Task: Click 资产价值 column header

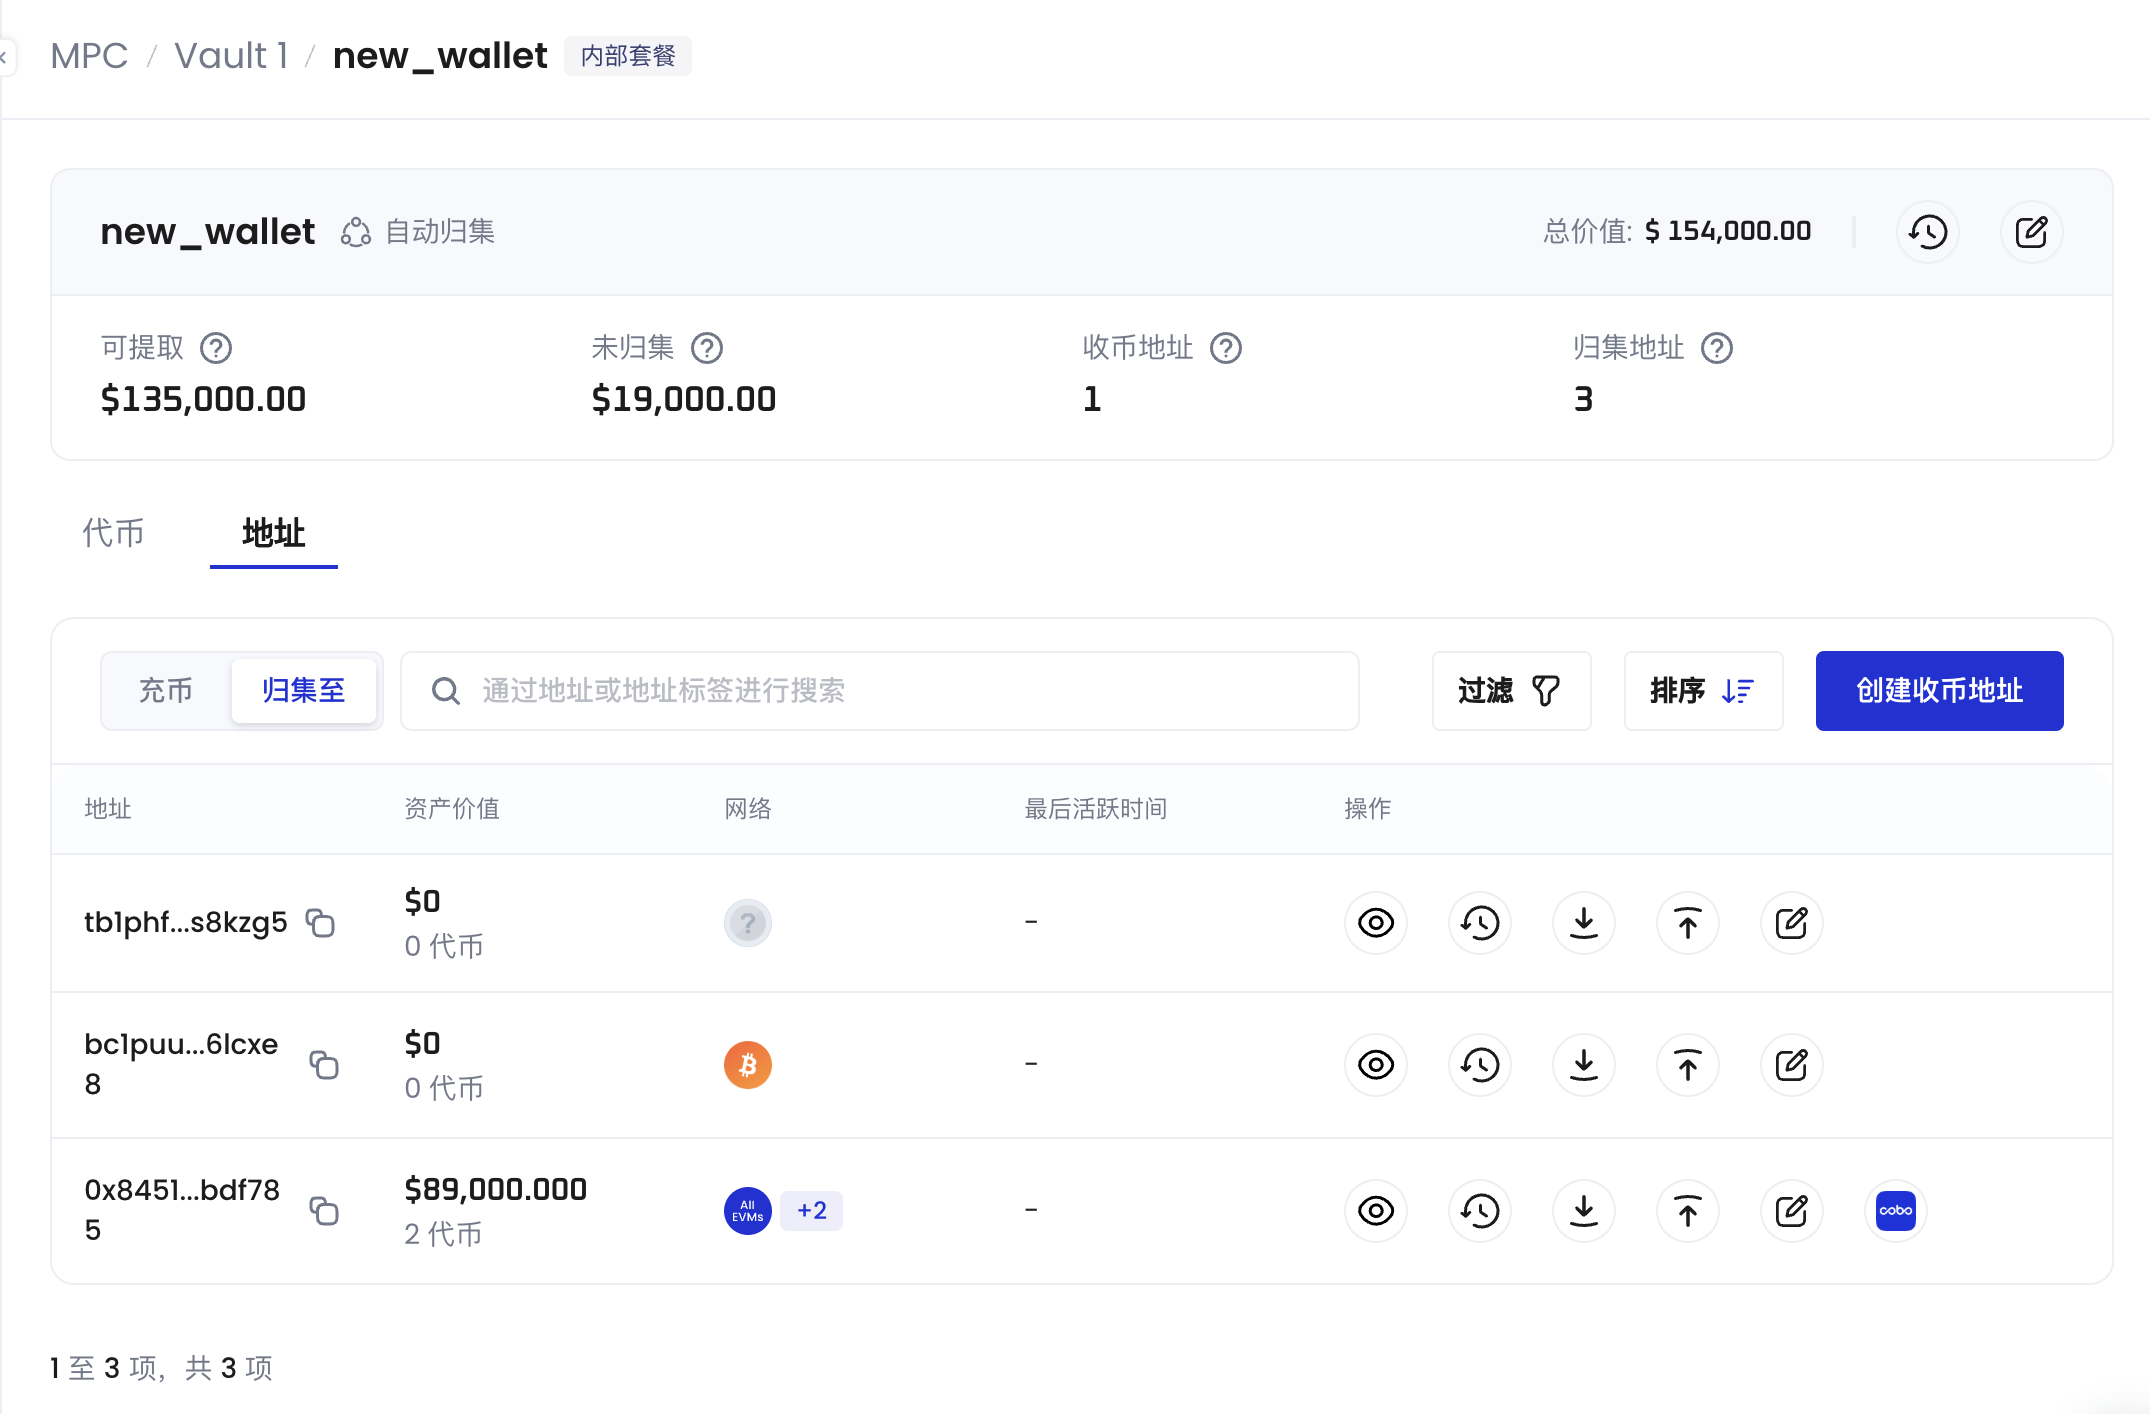Action: tap(452, 808)
